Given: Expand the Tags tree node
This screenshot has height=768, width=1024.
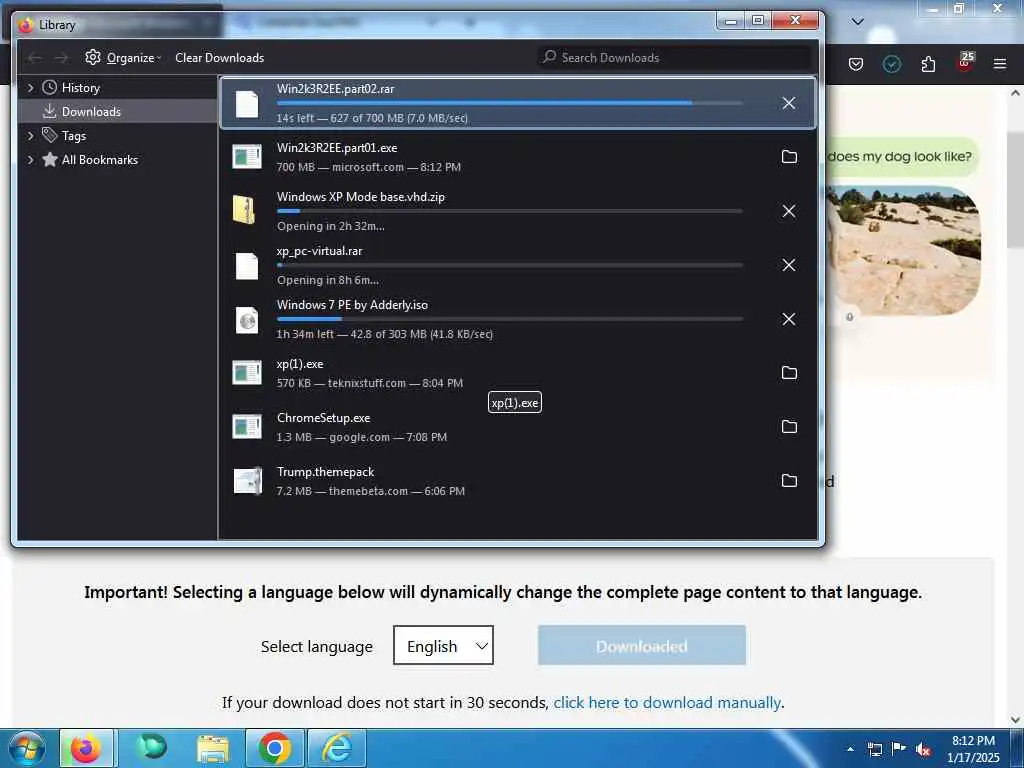Looking at the screenshot, I should click(x=30, y=136).
